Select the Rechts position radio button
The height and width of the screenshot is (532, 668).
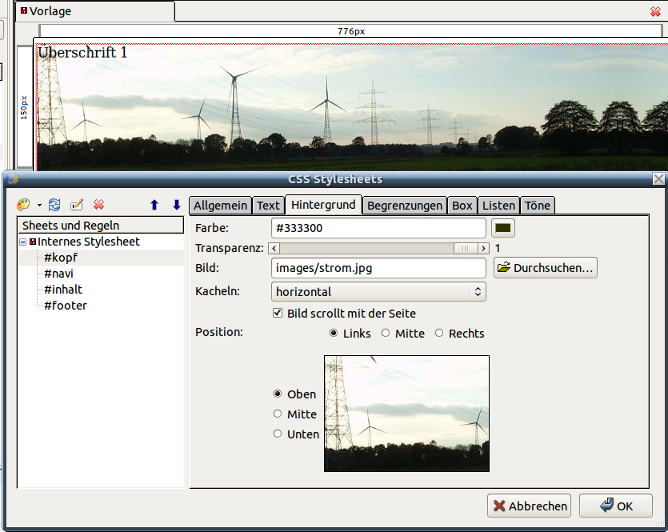pyautogui.click(x=439, y=333)
